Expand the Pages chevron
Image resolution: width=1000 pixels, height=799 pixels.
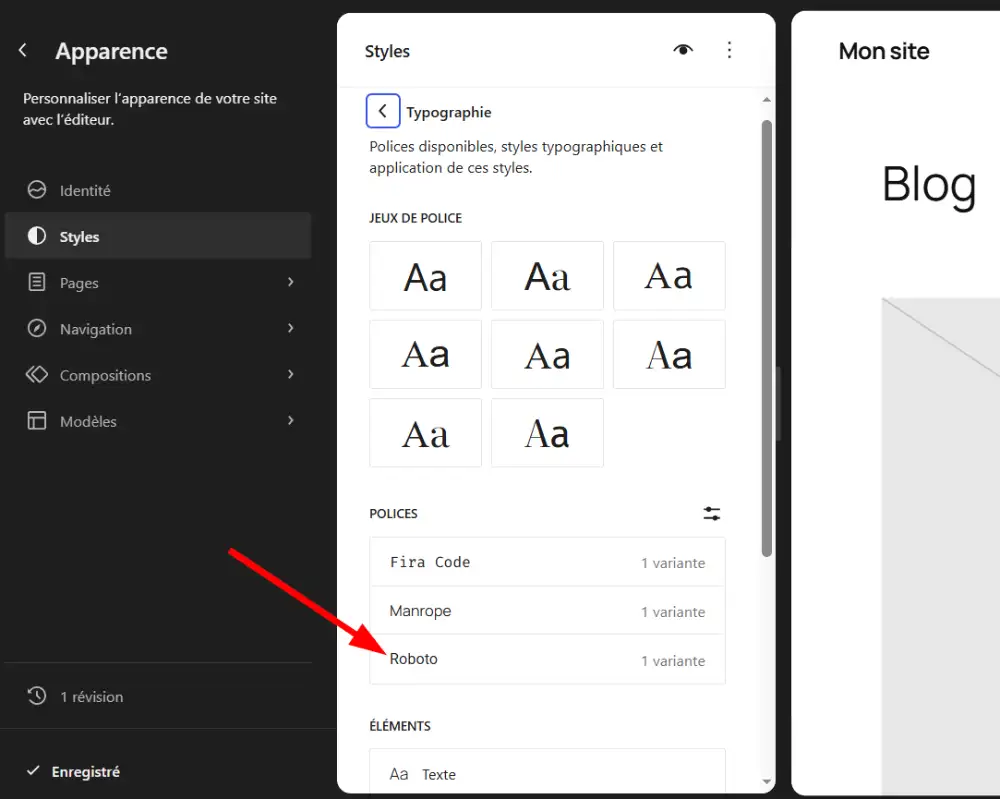[291, 281]
